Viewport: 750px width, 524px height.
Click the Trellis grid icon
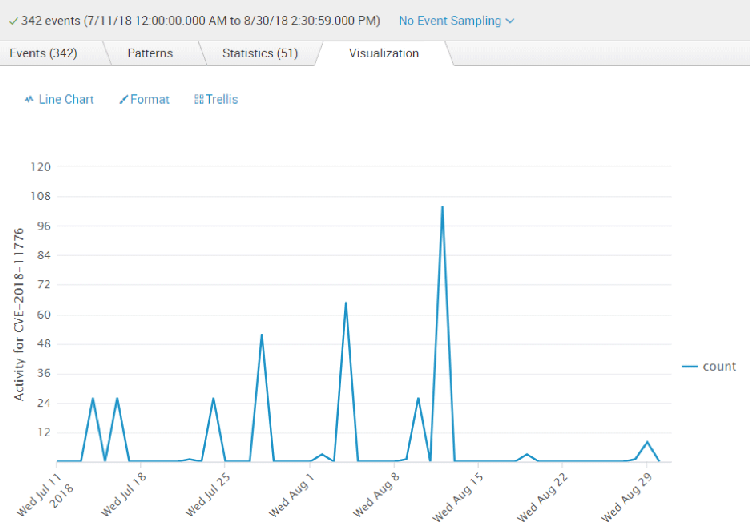coord(199,100)
